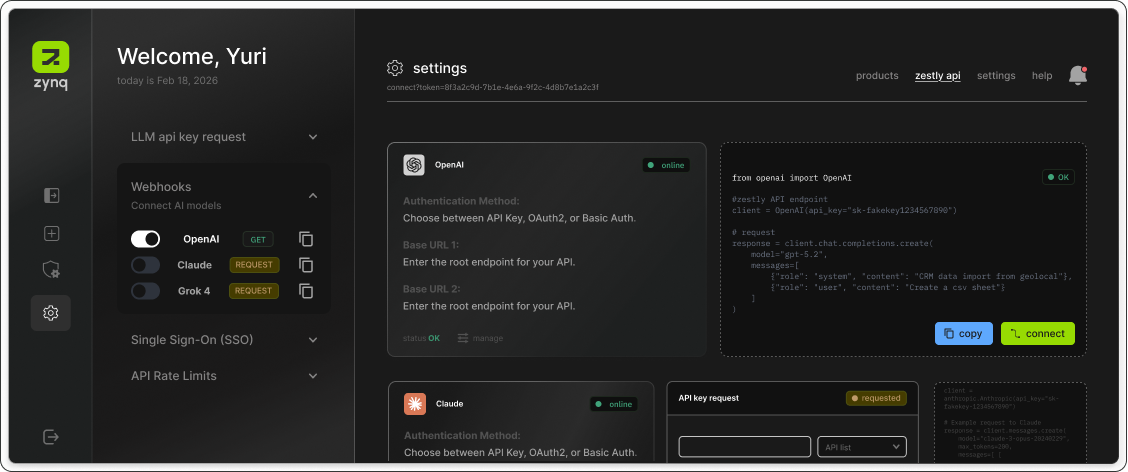This screenshot has height=472, width=1128.
Task: Click the blue copy button
Action: coord(963,333)
